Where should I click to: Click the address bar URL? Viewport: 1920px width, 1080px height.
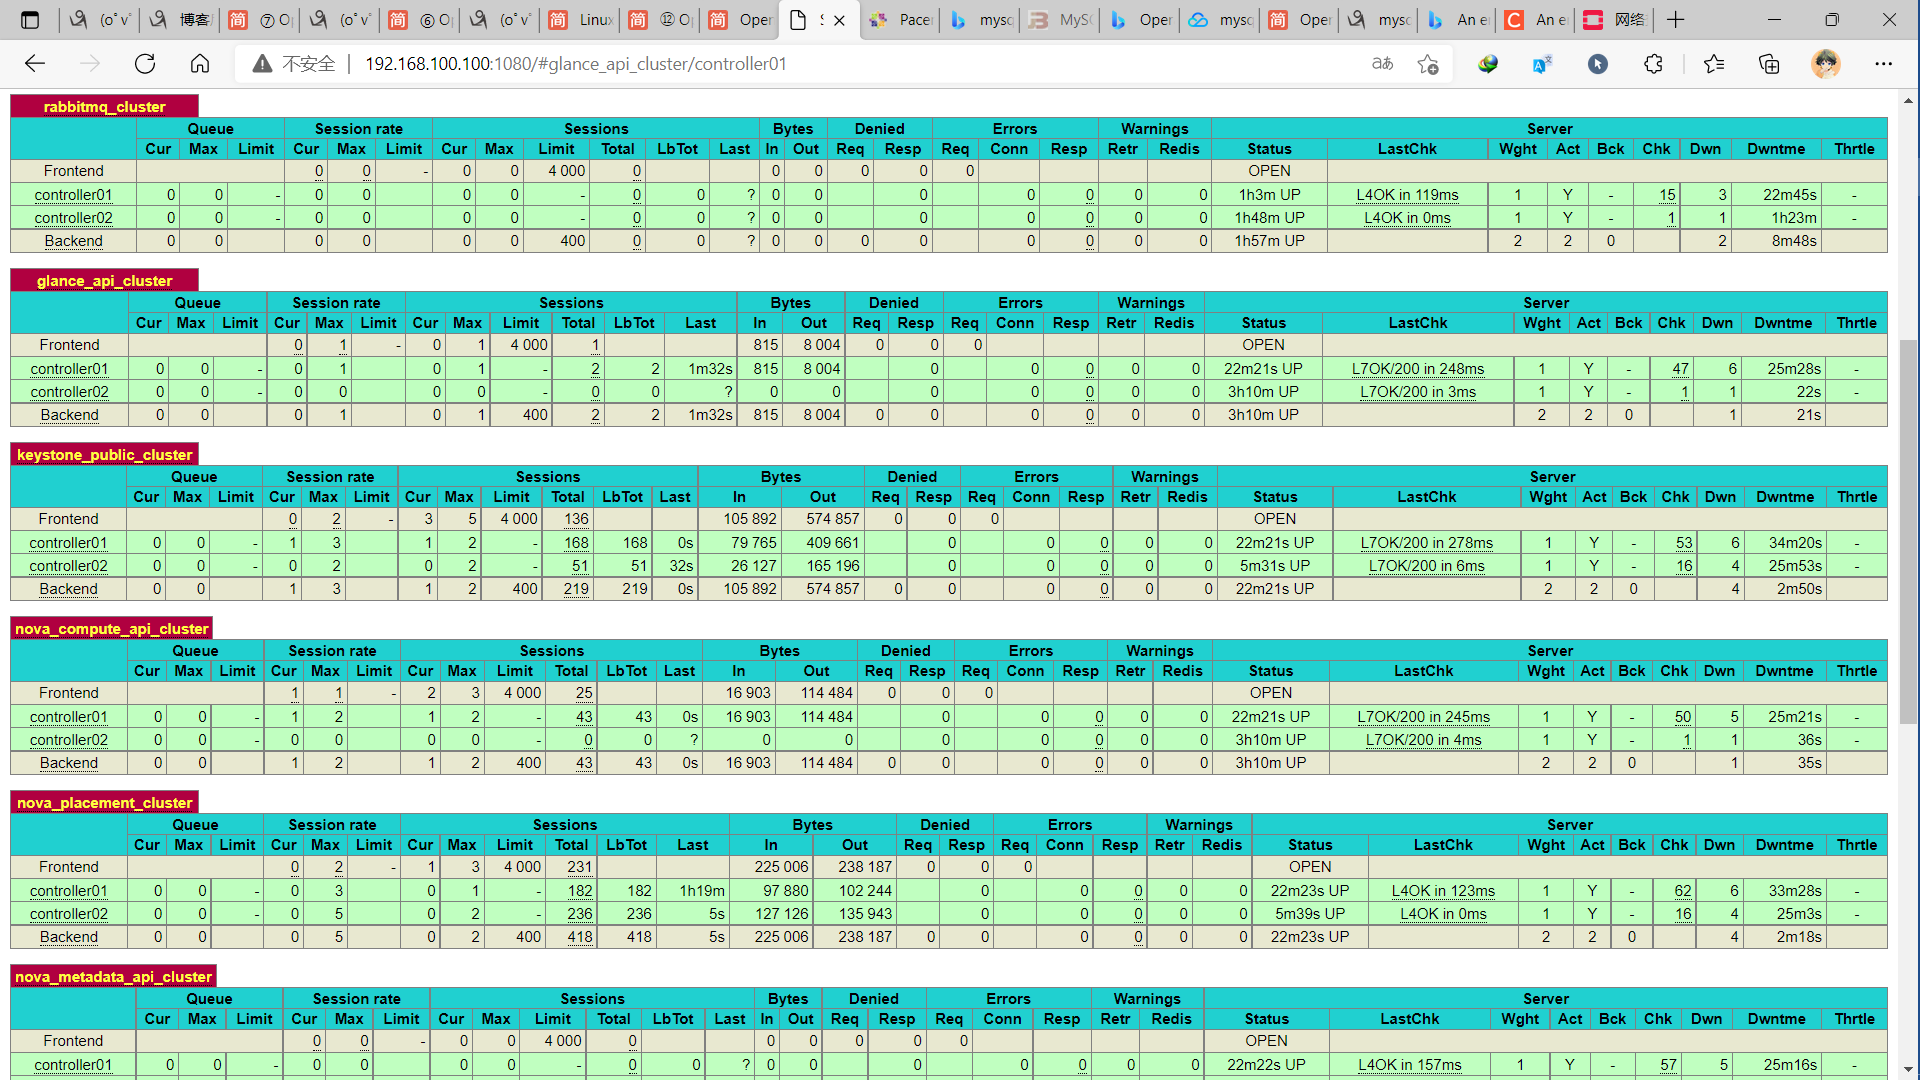(x=575, y=64)
